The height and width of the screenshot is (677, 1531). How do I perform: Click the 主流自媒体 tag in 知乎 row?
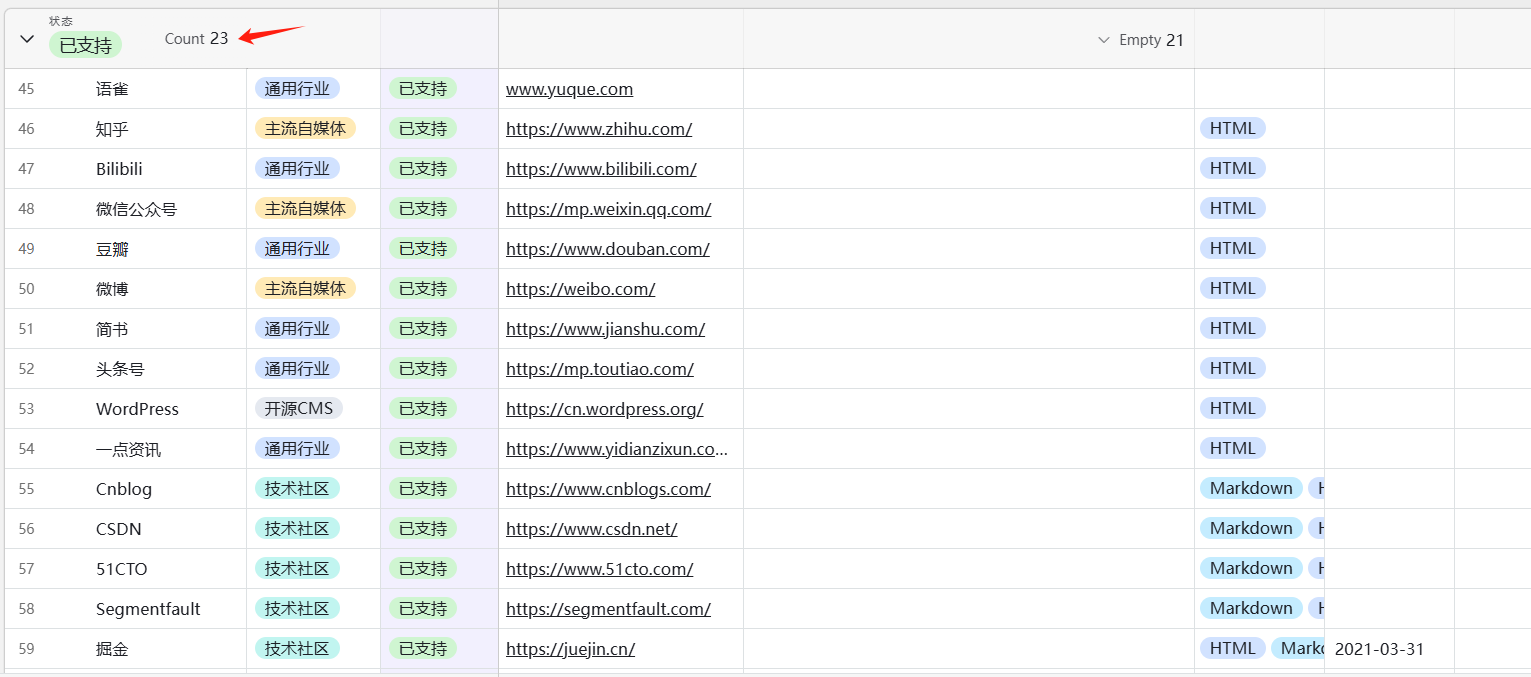pos(305,128)
